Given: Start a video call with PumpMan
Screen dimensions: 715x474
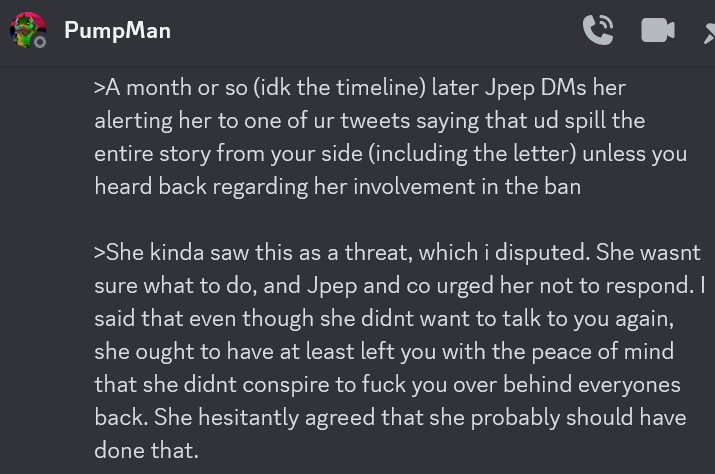Looking at the screenshot, I should [657, 30].
